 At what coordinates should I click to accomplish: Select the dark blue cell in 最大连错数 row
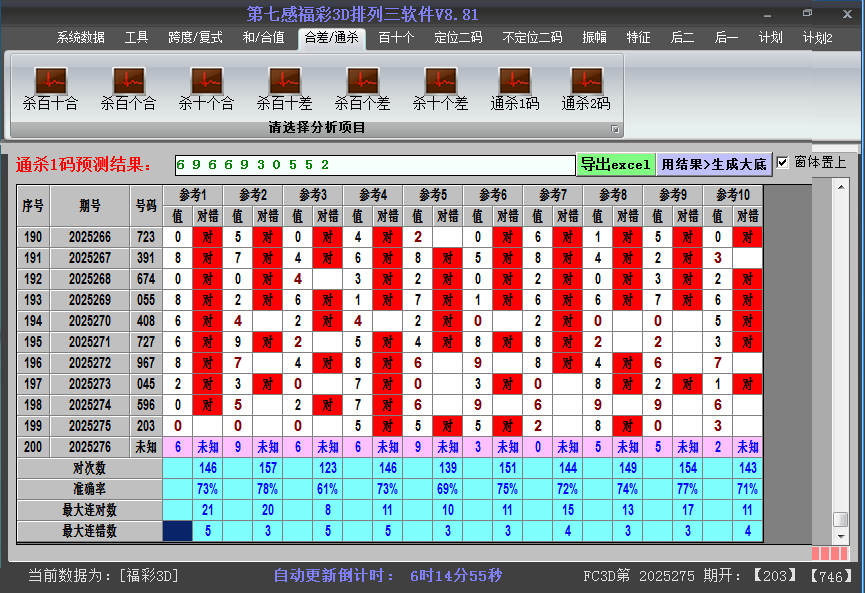pos(178,531)
